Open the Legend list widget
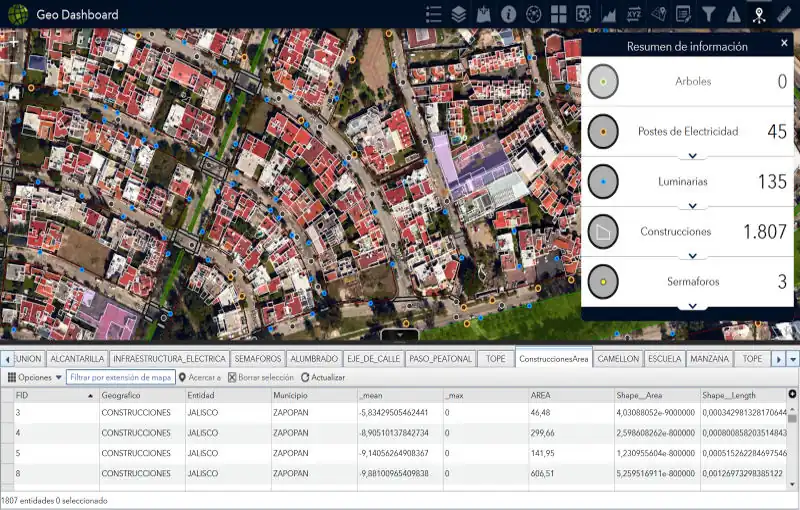Image resolution: width=800 pixels, height=510 pixels. tap(434, 14)
